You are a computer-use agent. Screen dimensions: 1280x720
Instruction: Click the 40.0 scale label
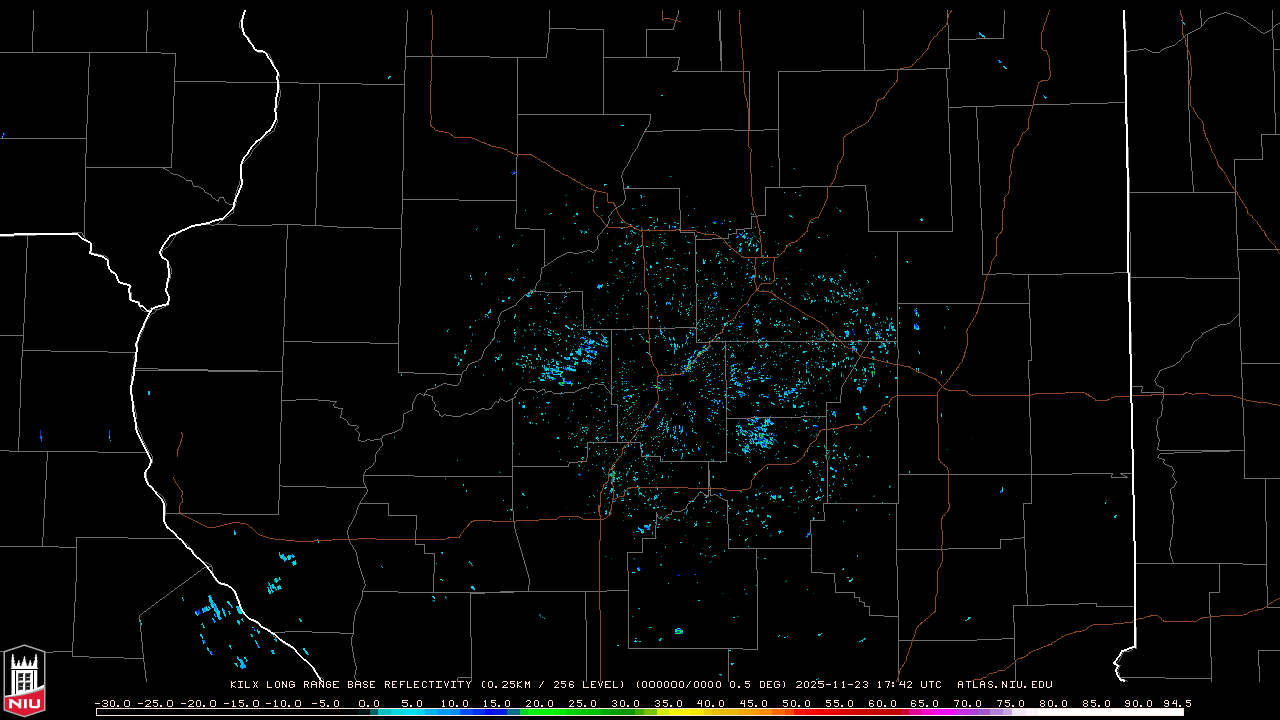tap(712, 703)
